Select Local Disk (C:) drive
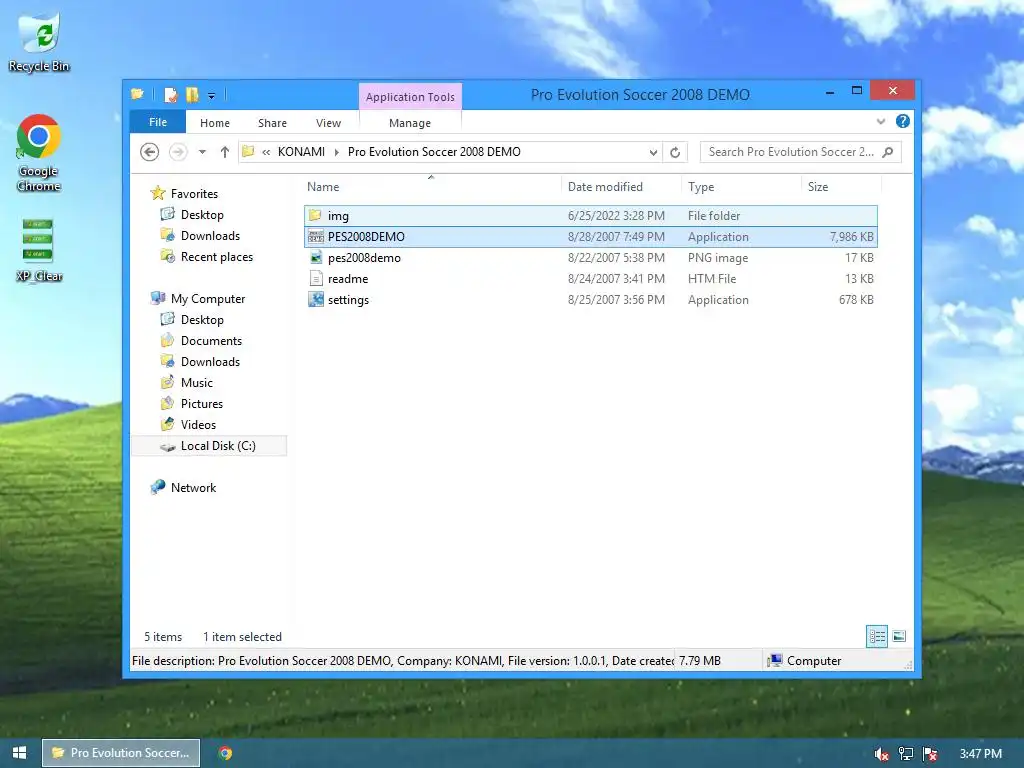 coord(209,445)
